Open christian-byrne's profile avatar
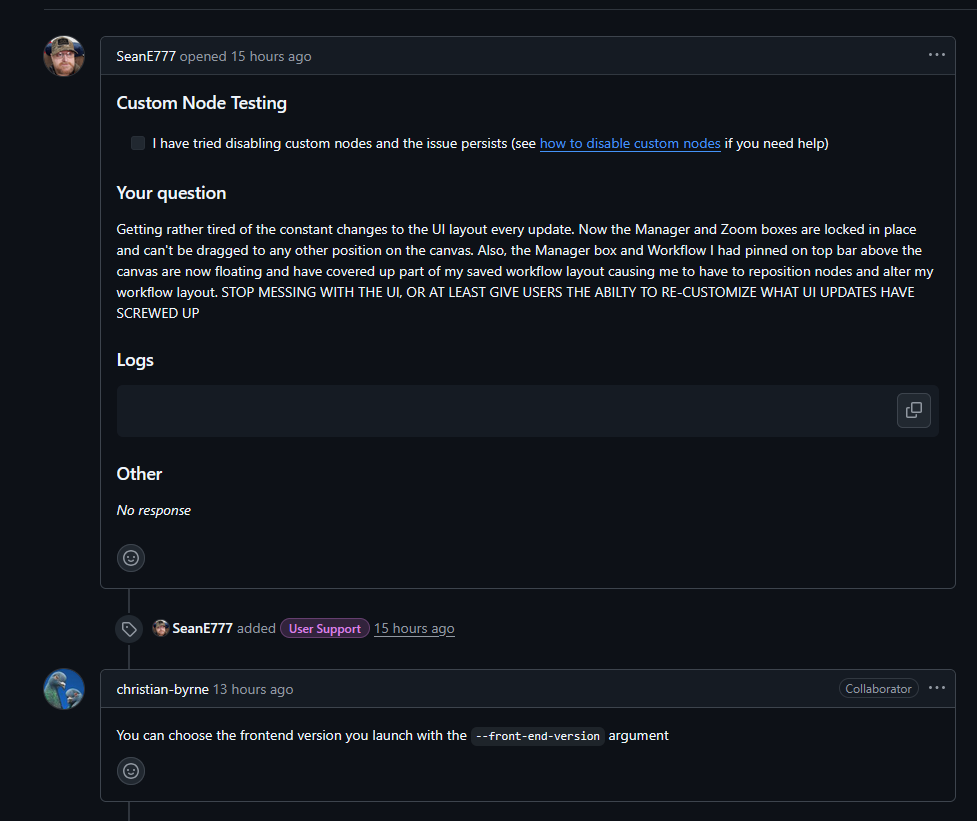Viewport: 977px width, 821px height. tap(64, 689)
